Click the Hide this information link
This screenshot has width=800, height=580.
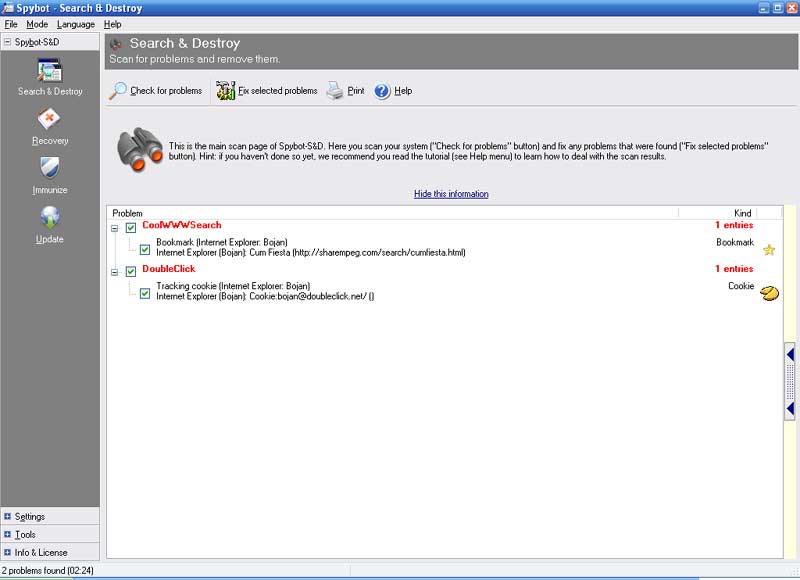point(451,194)
